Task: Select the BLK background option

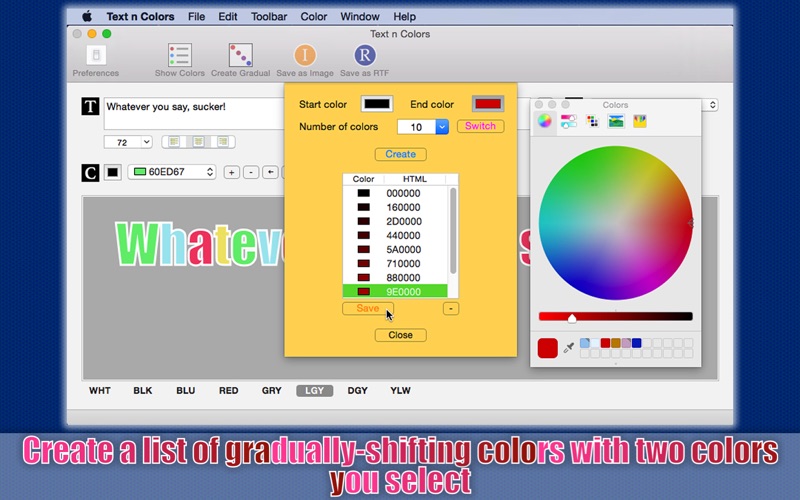Action: pos(143,391)
